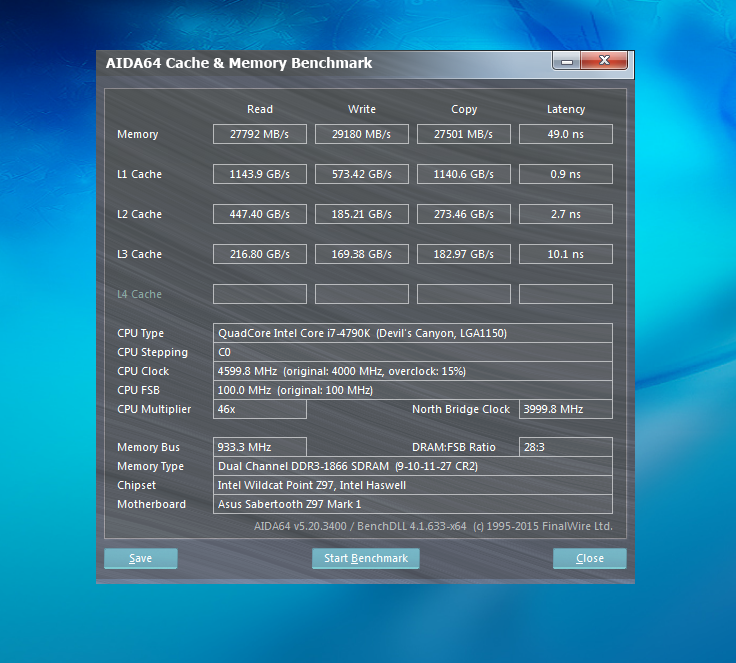Select the Memory Read value 27792 MB/s
736x663 pixels.
[x=260, y=134]
